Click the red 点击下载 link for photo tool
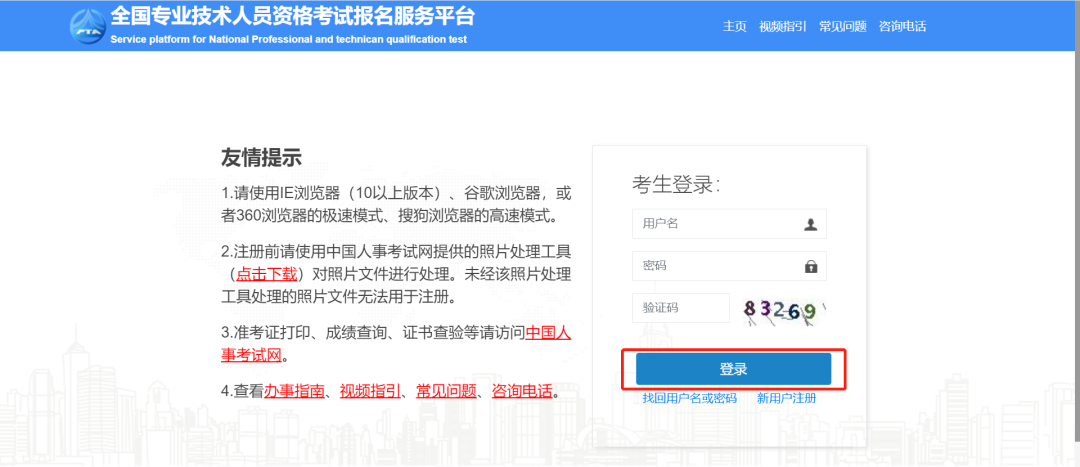Screen dimensions: 1080x467 coord(266,273)
